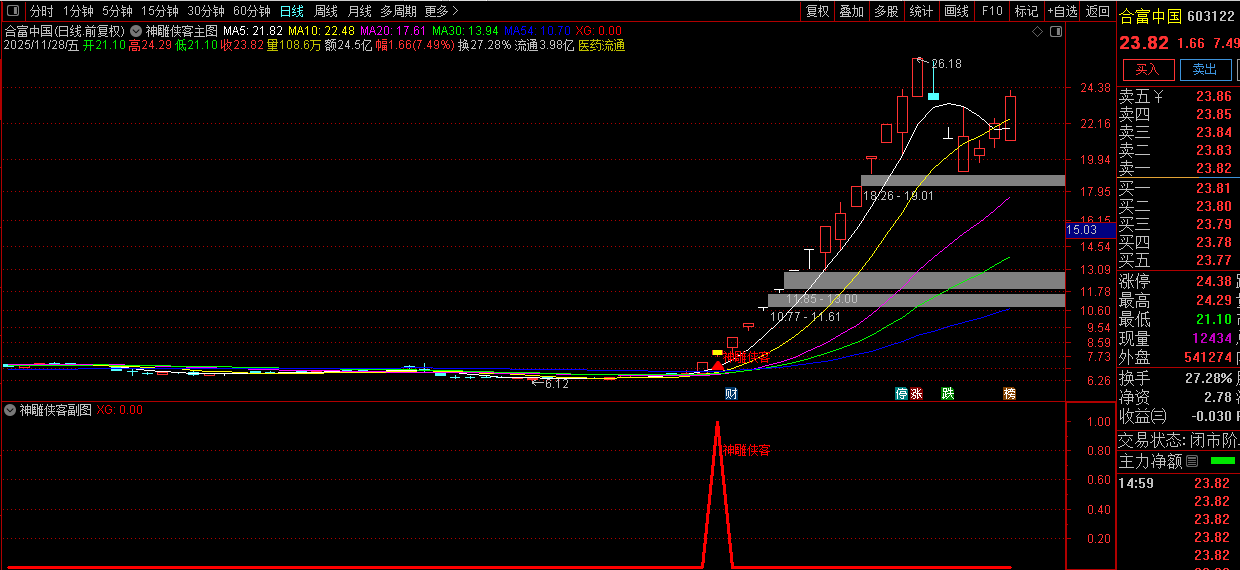This screenshot has width=1240, height=570.
Task: Open the F10 company info
Action: coord(991,11)
